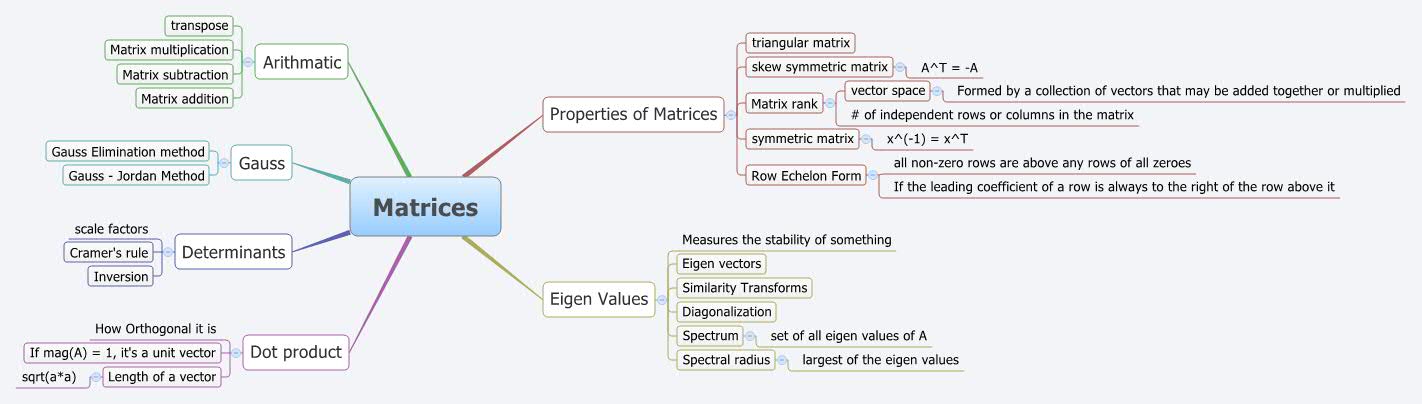
Task: Select the Properties of Matrices node
Action: 633,114
